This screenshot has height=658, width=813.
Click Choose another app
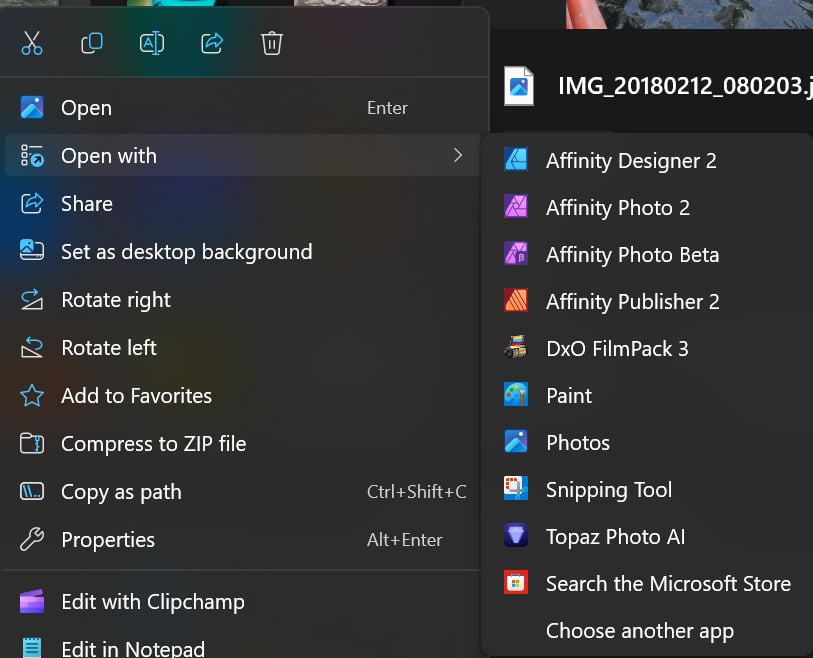(x=639, y=631)
